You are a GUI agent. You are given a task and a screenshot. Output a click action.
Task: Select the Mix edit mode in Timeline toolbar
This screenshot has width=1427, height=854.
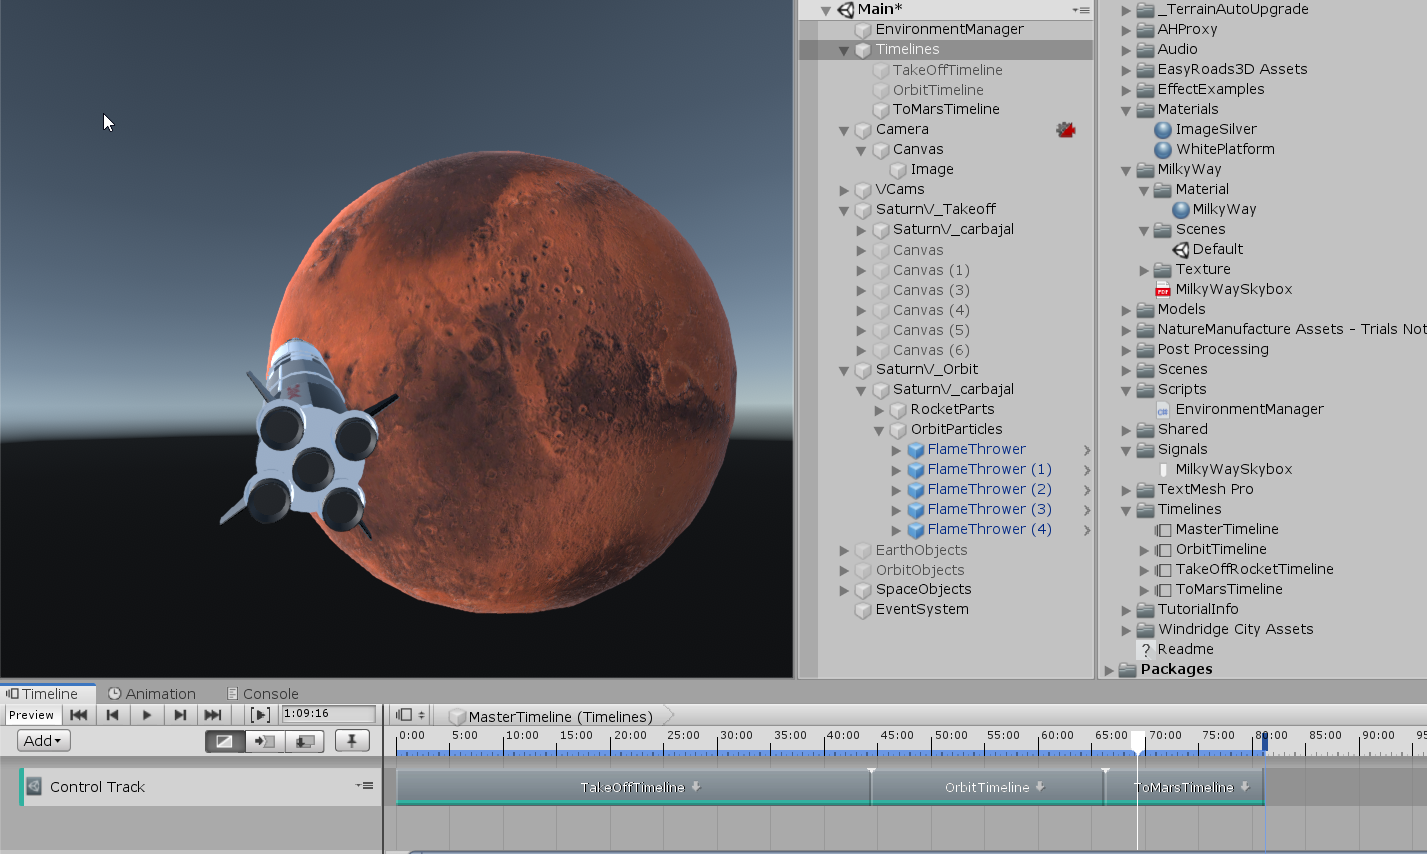click(224, 740)
